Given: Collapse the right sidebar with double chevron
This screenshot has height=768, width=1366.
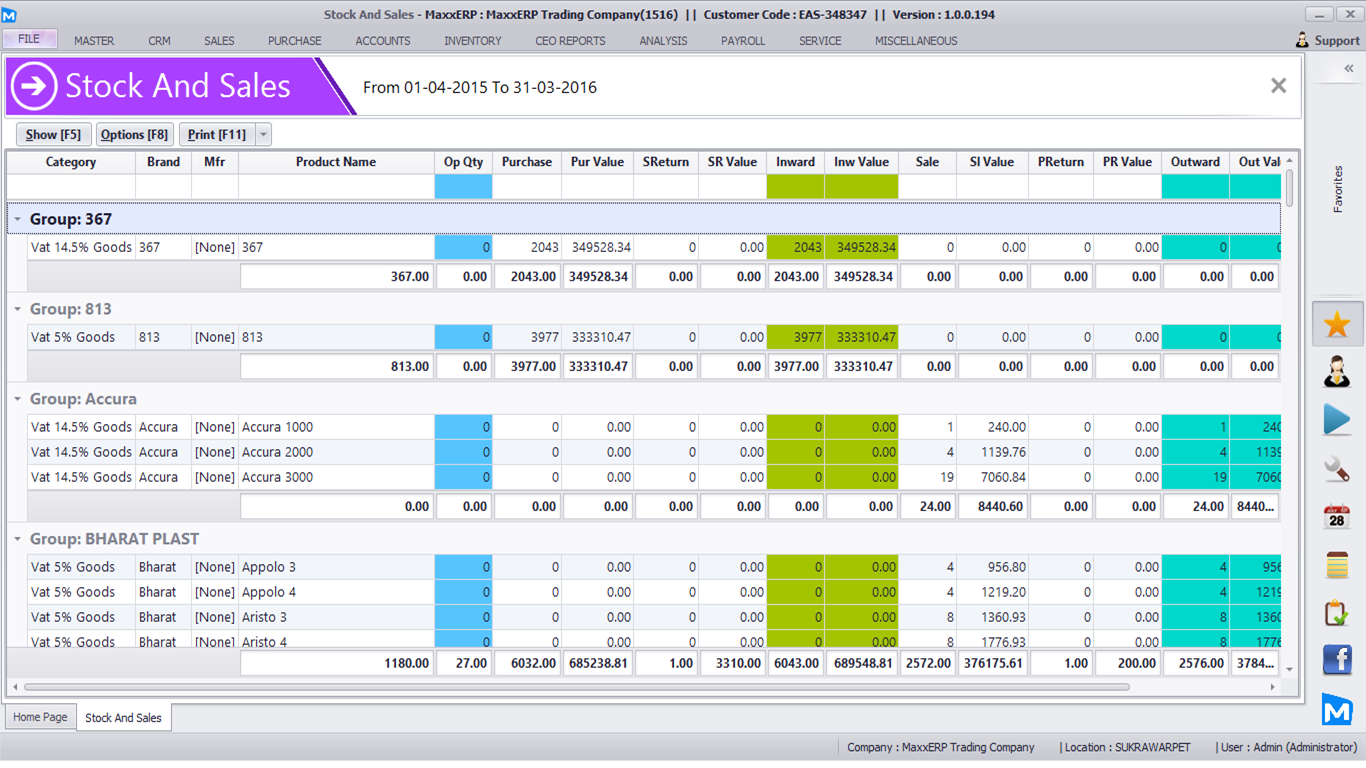Looking at the screenshot, I should pyautogui.click(x=1348, y=69).
